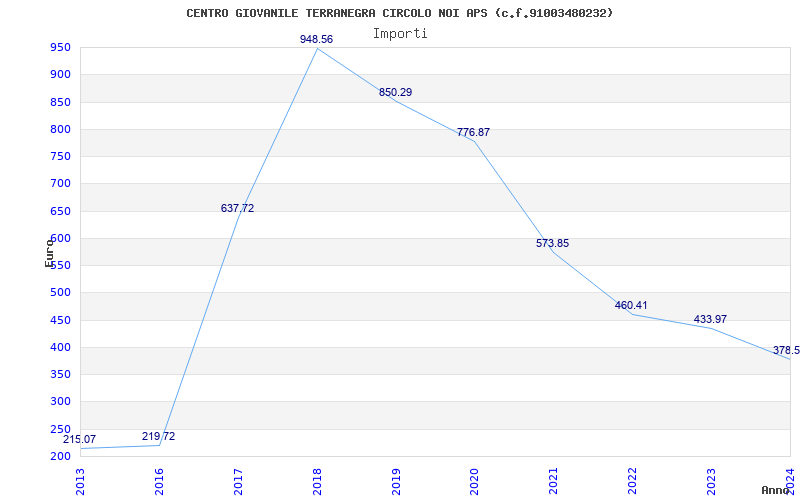
Task: Click the 400 y-axis tick label
Action: [x=60, y=347]
